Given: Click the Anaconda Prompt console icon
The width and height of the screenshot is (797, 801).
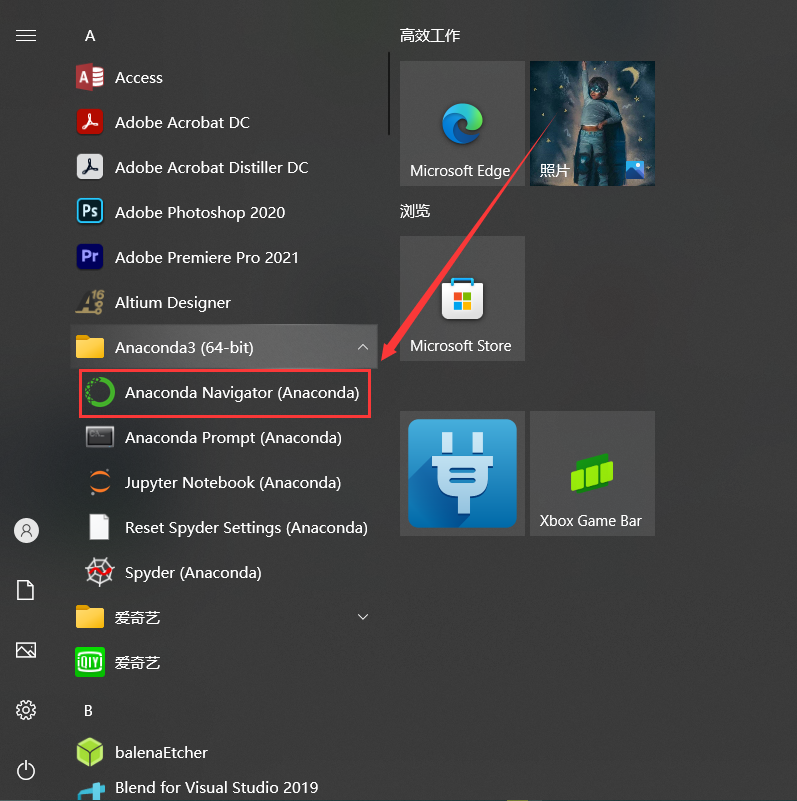Looking at the screenshot, I should (100, 437).
